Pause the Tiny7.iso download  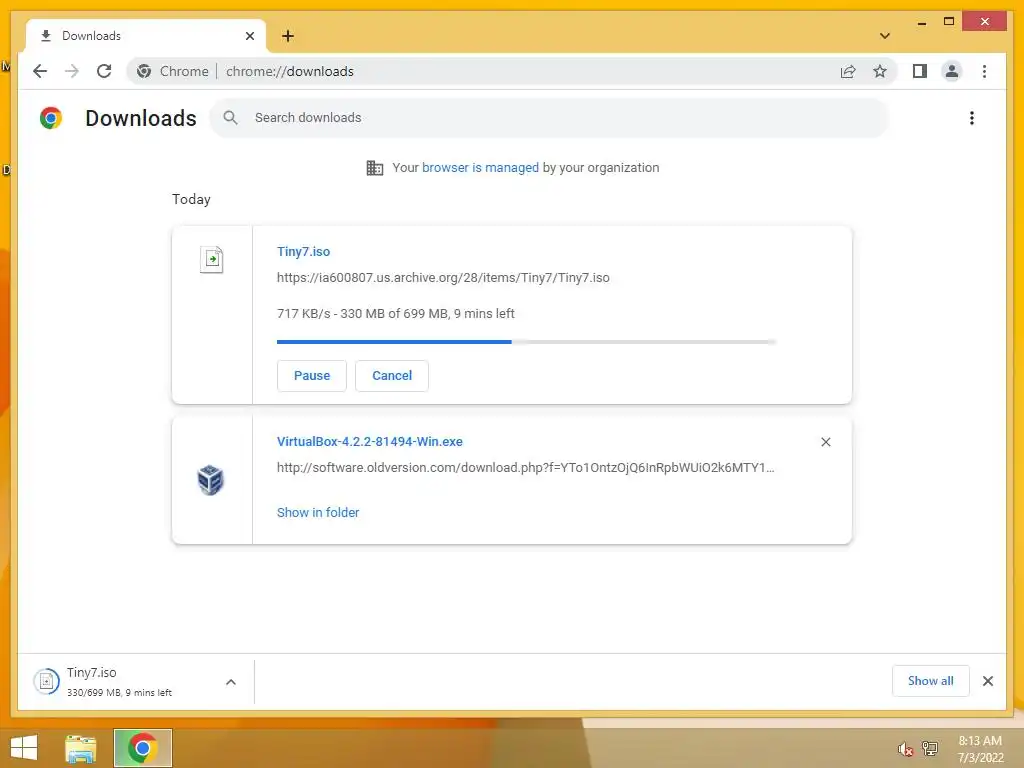(312, 376)
